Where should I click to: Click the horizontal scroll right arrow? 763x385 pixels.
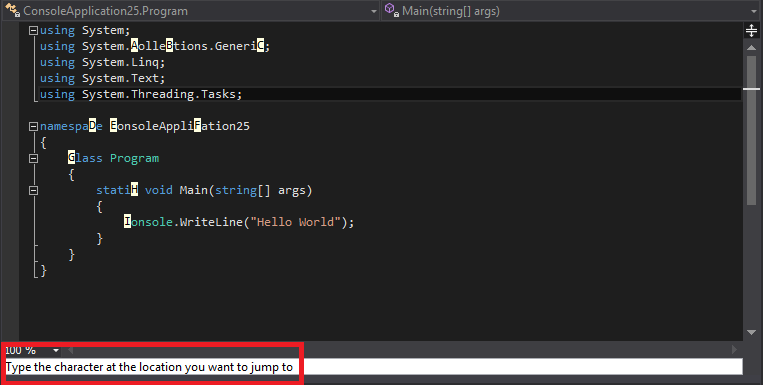[x=734, y=349]
